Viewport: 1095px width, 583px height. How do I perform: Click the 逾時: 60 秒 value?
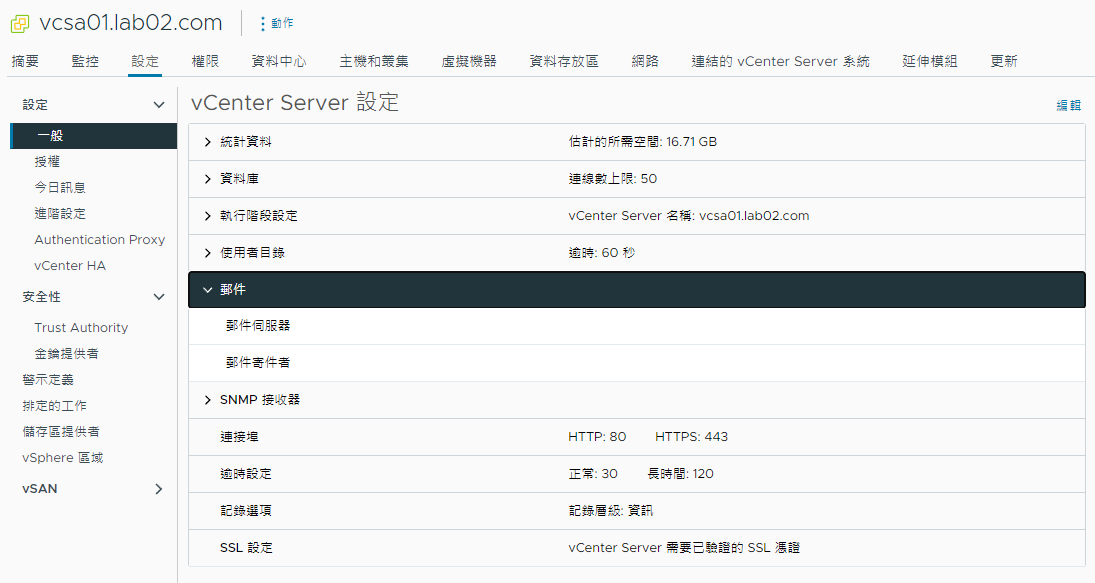pyautogui.click(x=601, y=253)
